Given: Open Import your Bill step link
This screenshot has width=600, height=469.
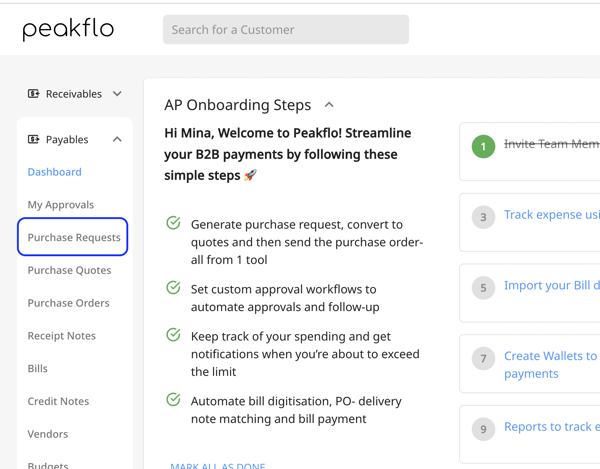Looking at the screenshot, I should 552,285.
